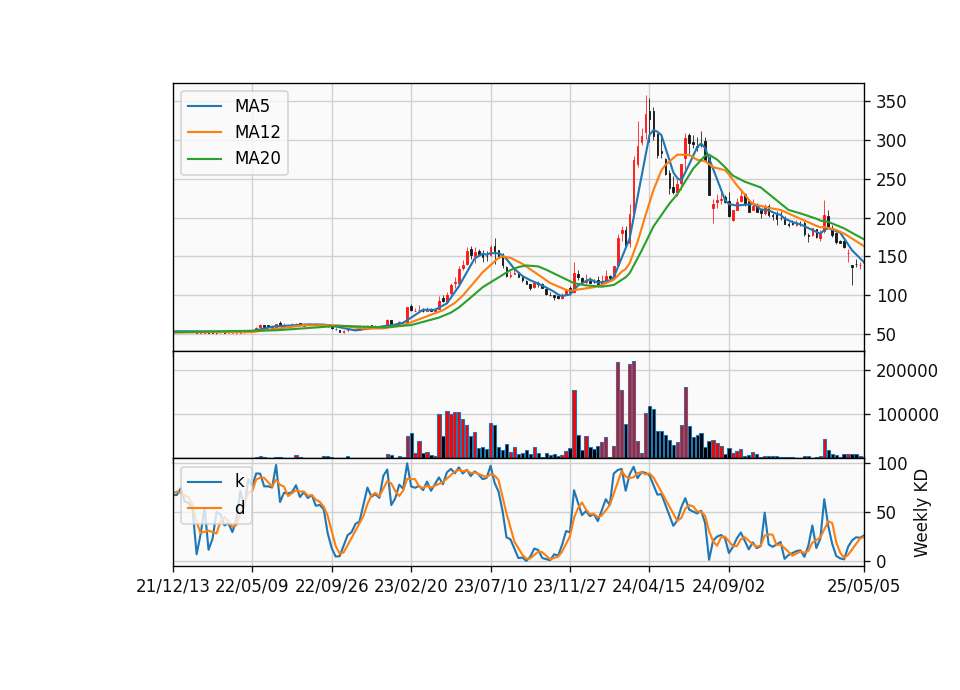Click the Weekly KD axis label
The image size is (960, 690).
920,513
